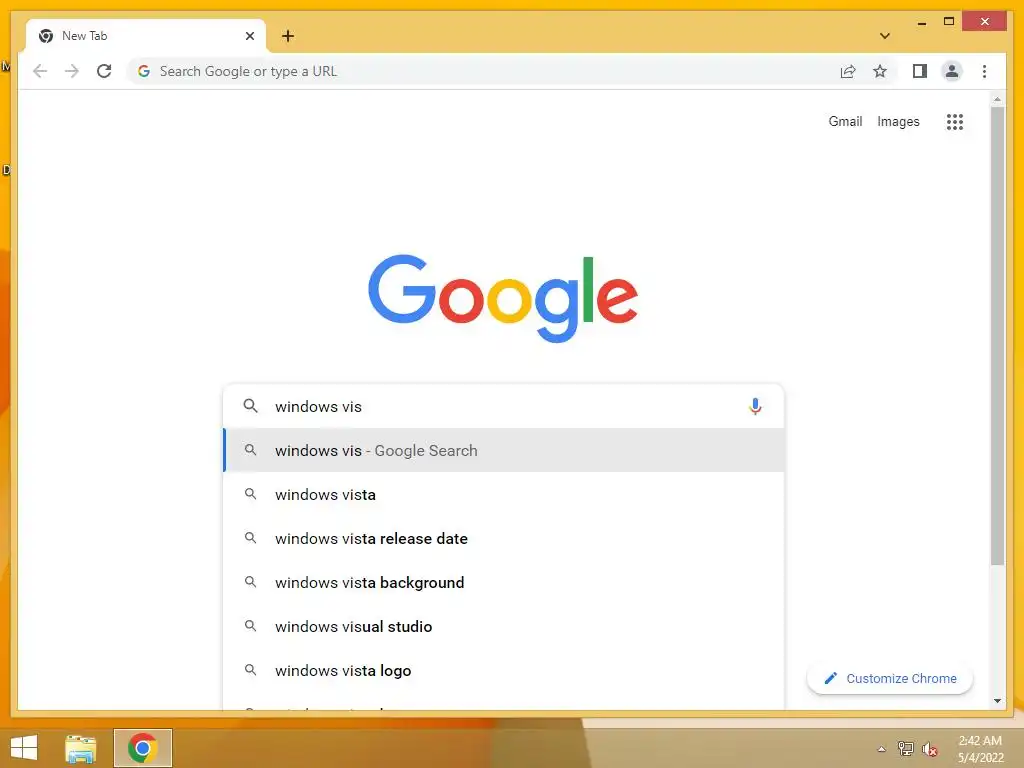Go back using the back arrow
This screenshot has width=1024, height=768.
40,71
